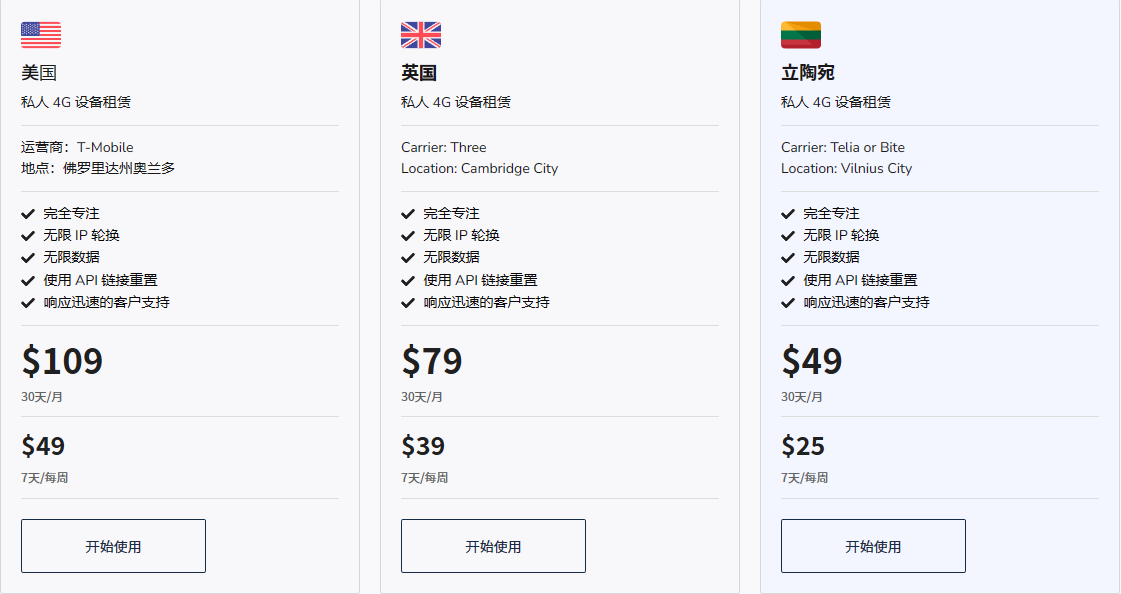
Task: Click checkmark beside 无限 IP 轮换 in 立陶宛 card
Action: (788, 236)
